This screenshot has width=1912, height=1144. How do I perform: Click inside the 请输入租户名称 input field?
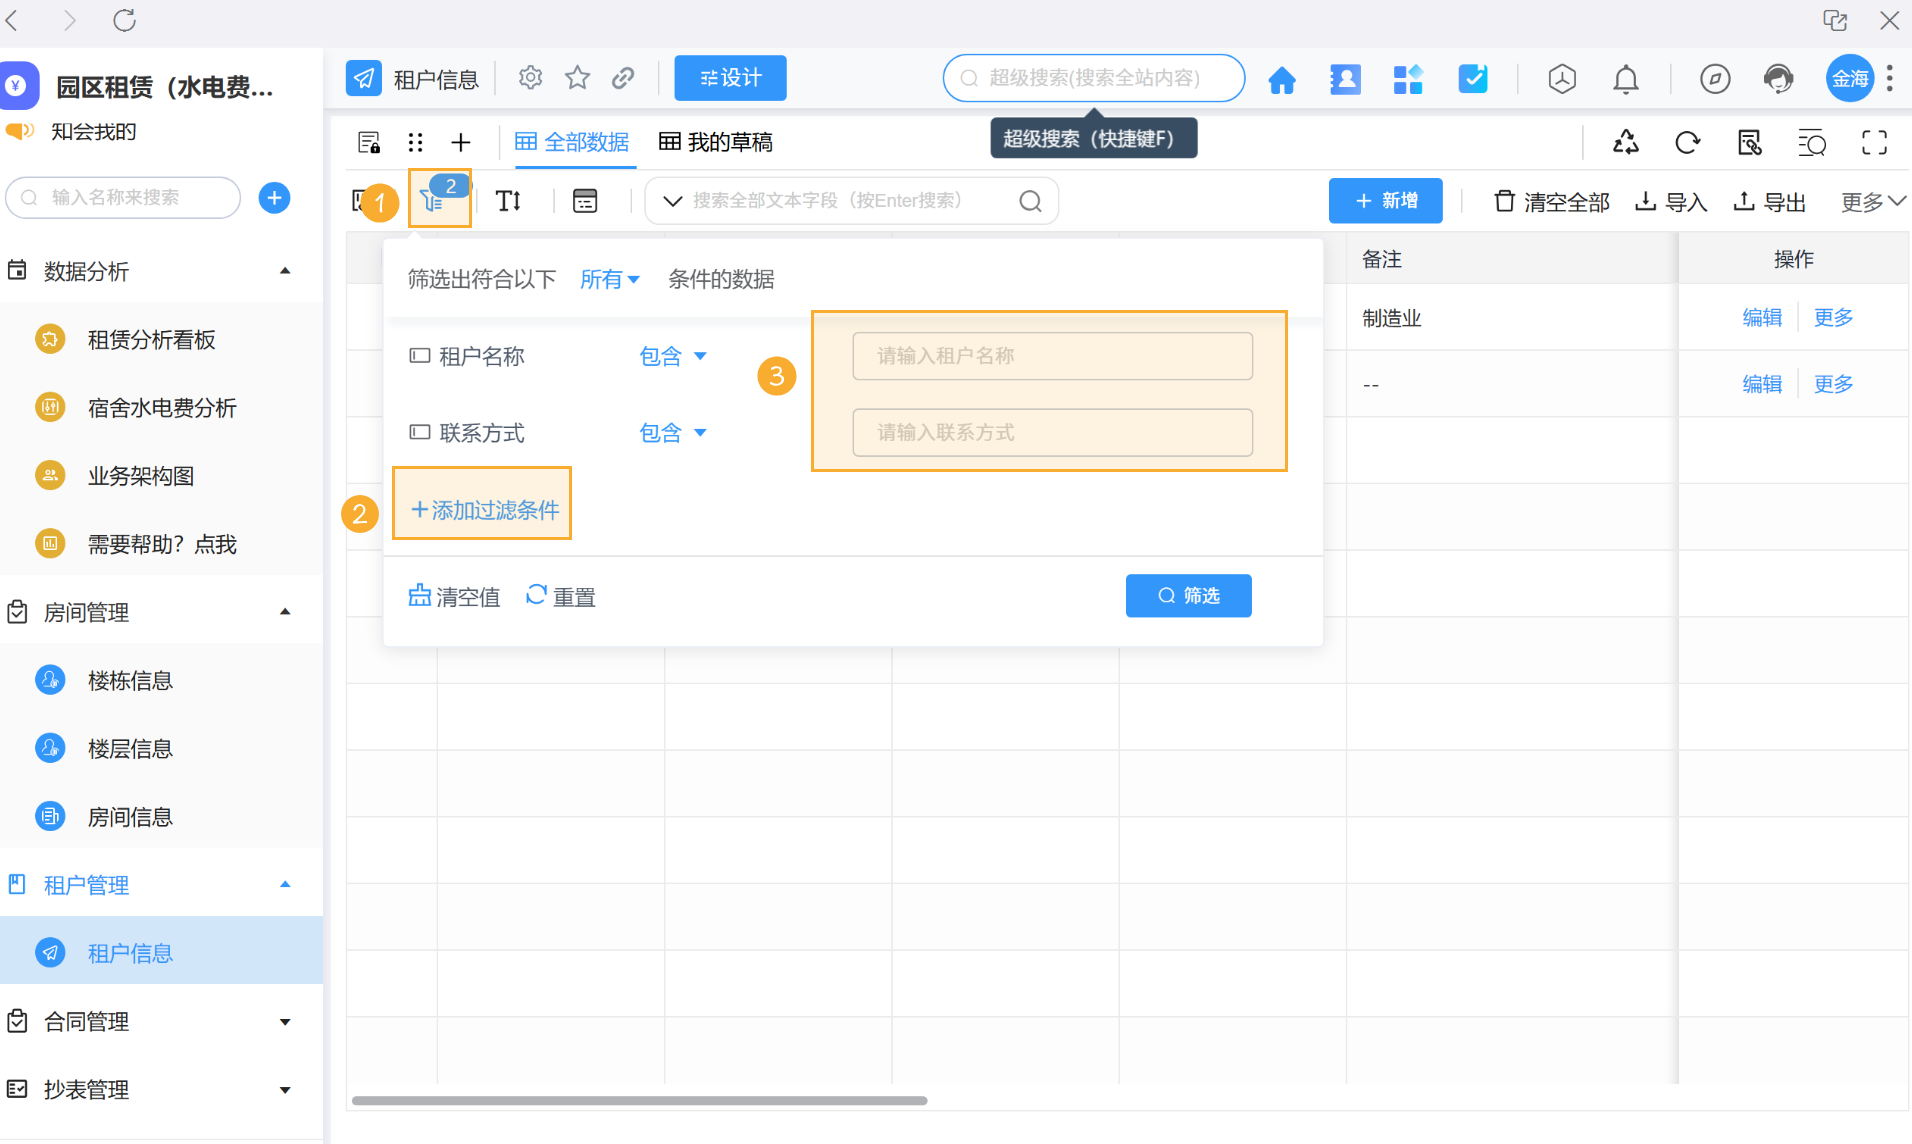[x=1051, y=355]
